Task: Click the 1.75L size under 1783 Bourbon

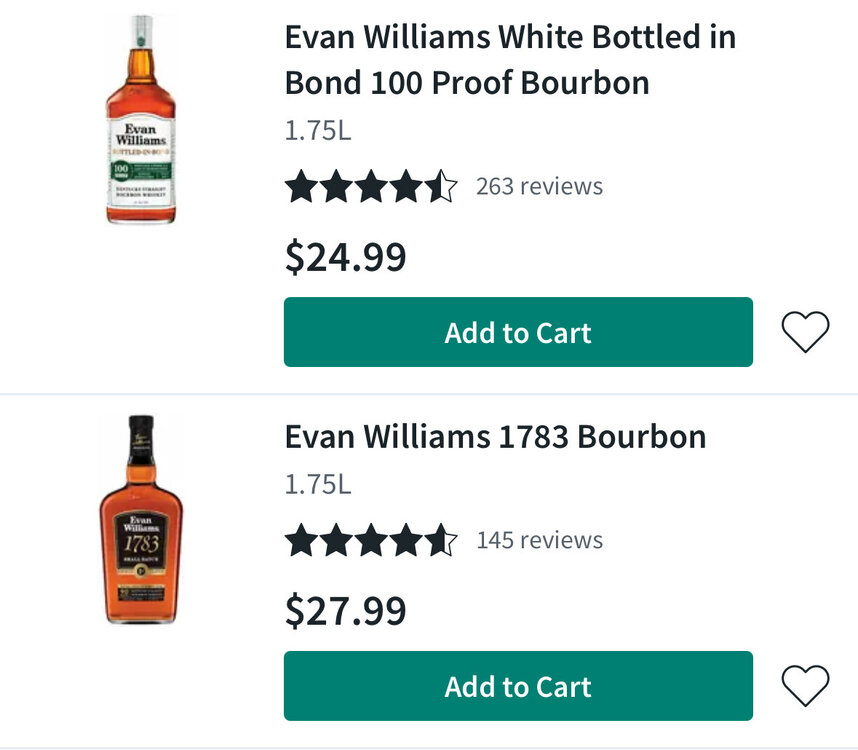Action: click(x=318, y=485)
